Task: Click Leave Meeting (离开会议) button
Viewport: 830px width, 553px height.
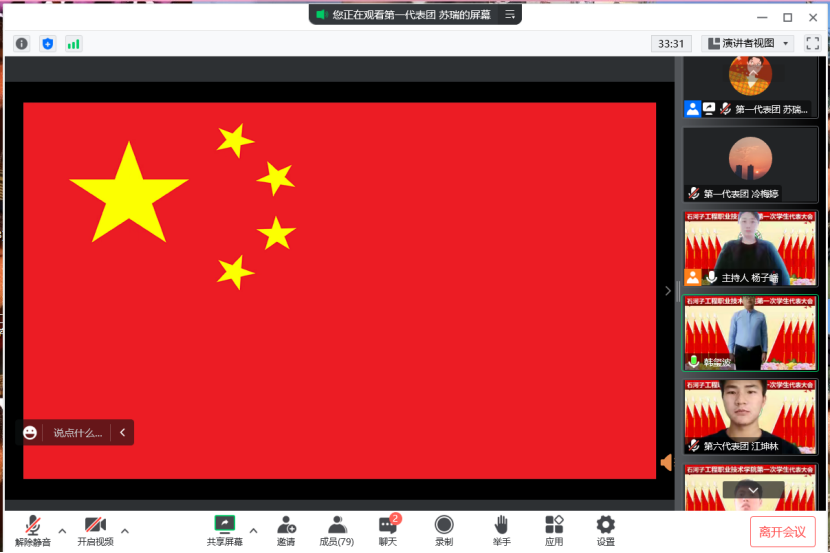Action: (x=782, y=531)
